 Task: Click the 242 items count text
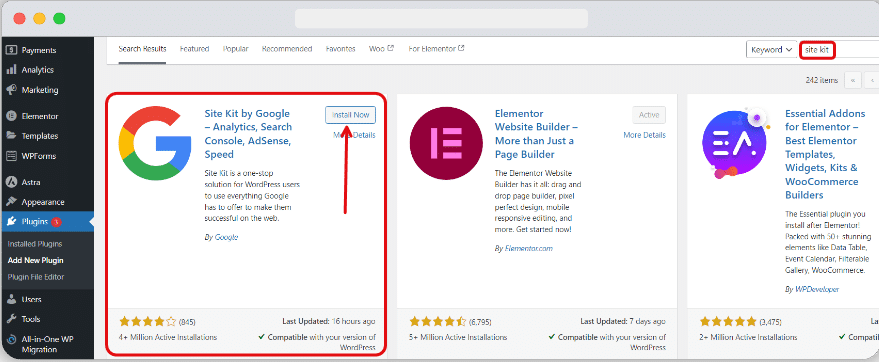tap(822, 80)
